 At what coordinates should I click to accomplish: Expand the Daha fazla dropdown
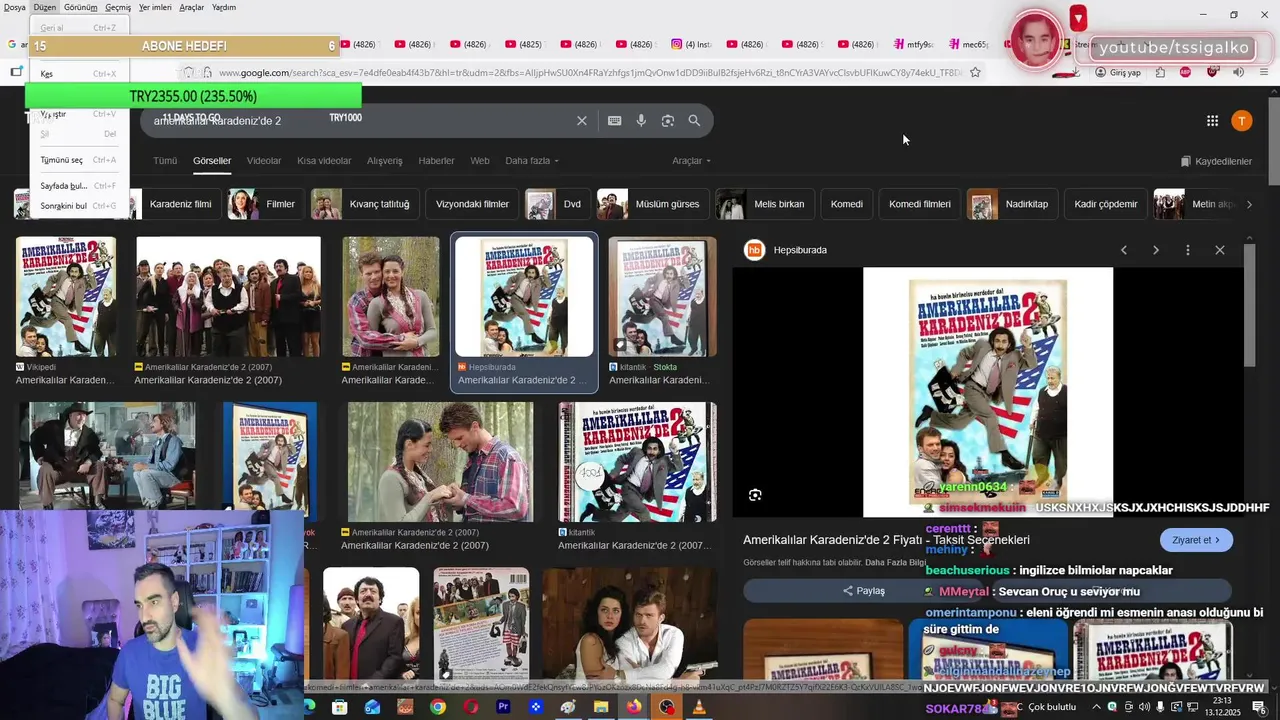(532, 161)
